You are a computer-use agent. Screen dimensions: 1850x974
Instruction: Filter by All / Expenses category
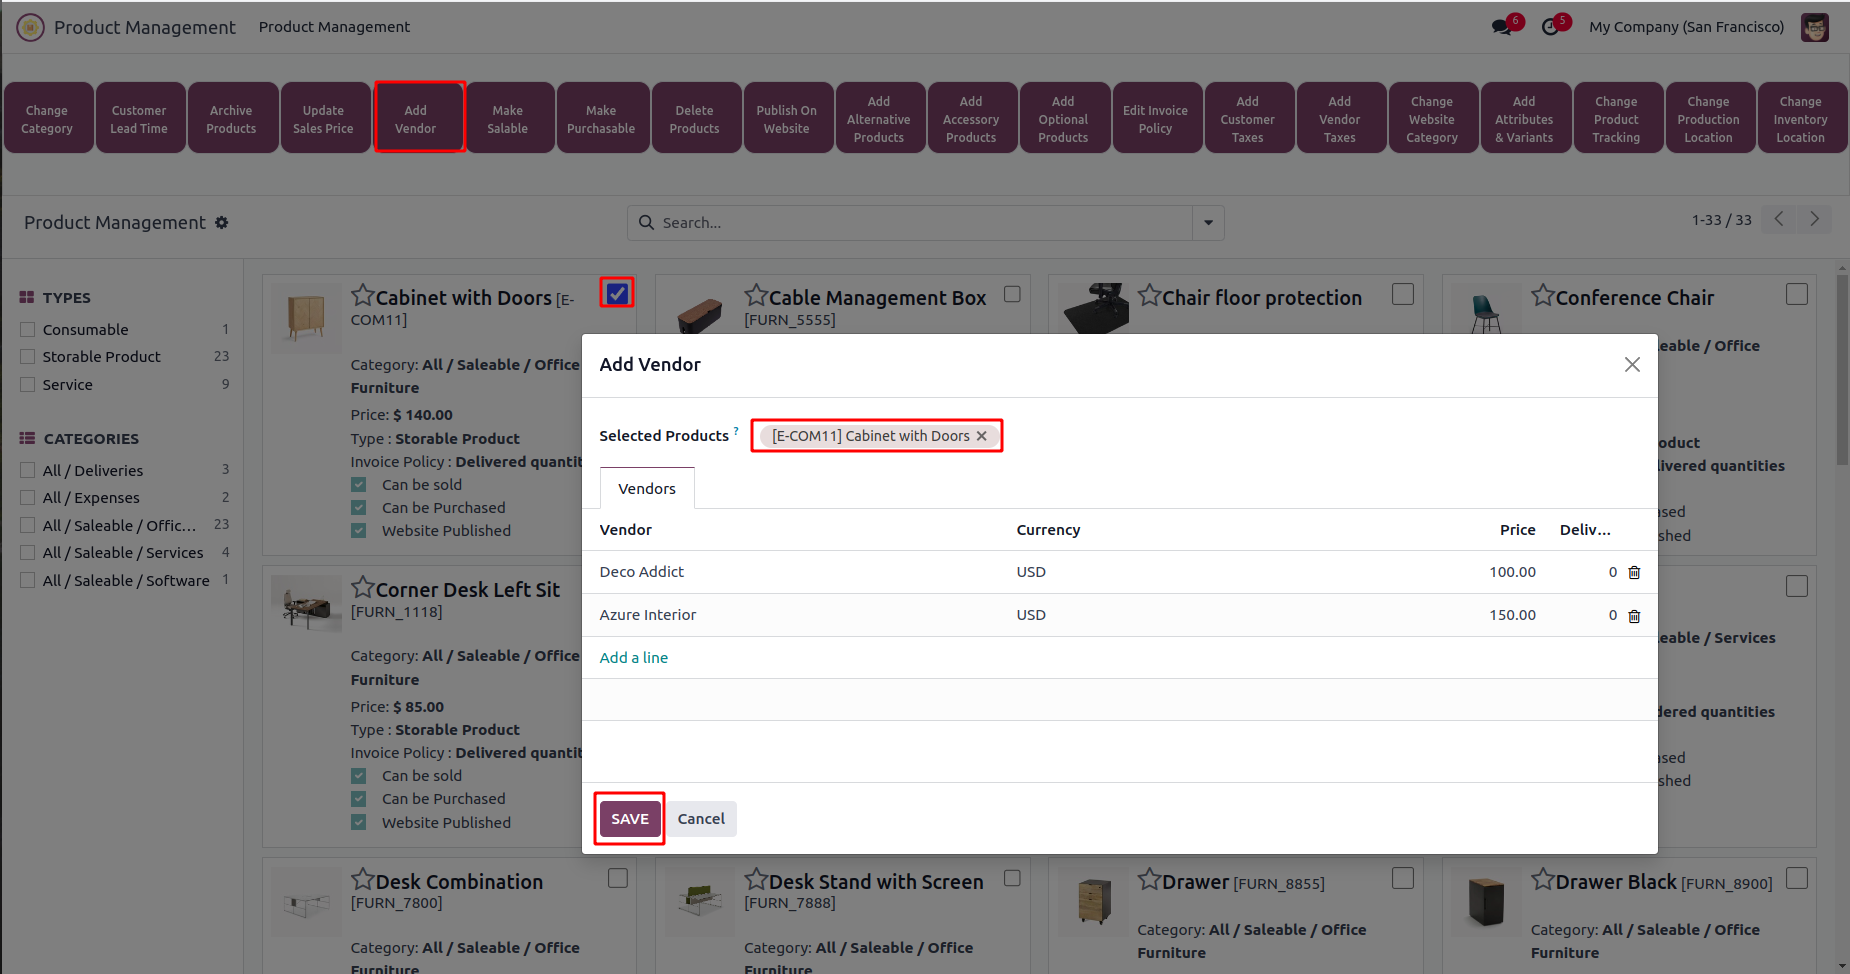coord(28,498)
